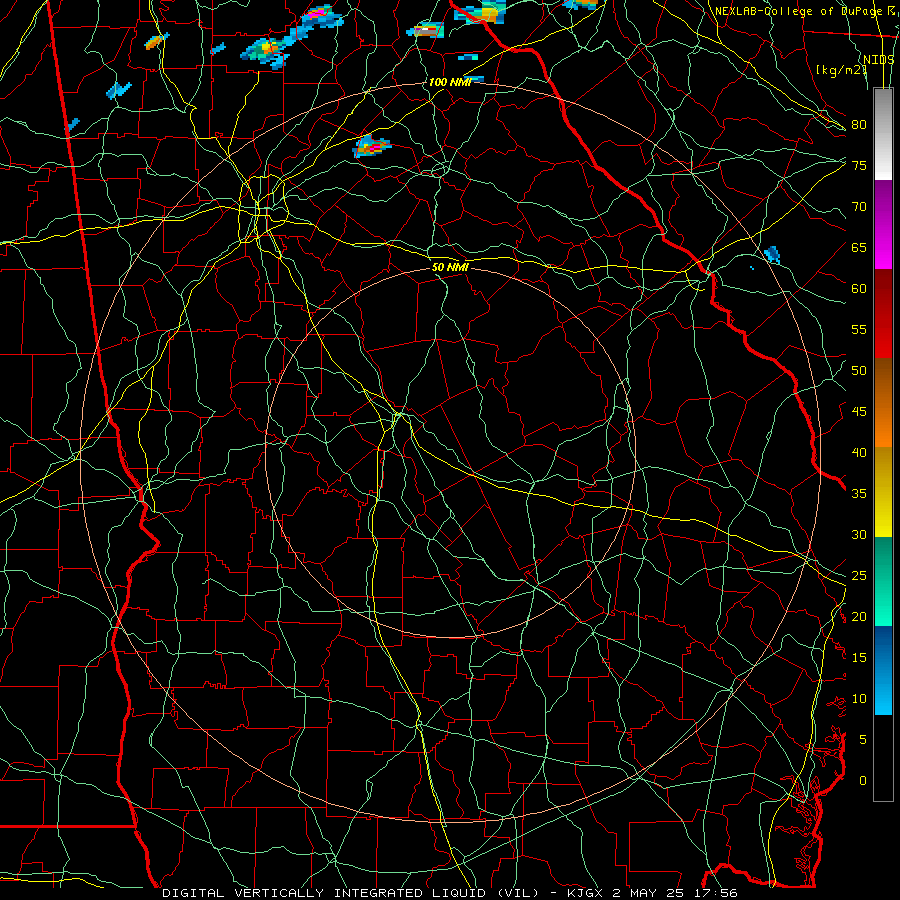This screenshot has height=900, width=900.
Task: Click the 50 NMI range ring label
Action: [450, 267]
